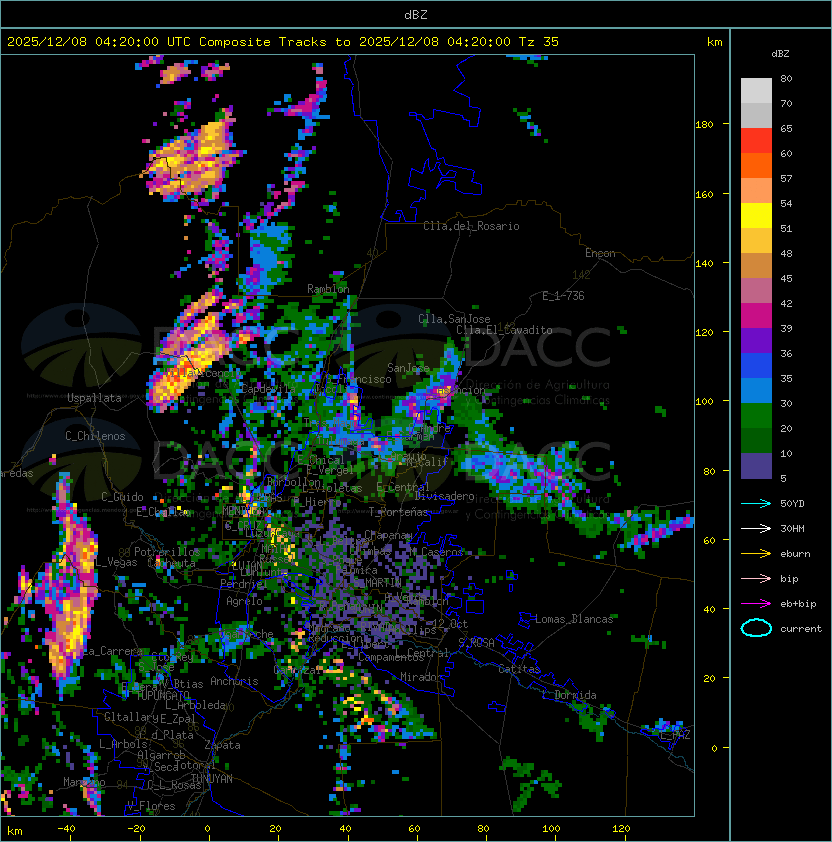The image size is (832, 842).
Task: Click the Lomas_Blancas location label
Action: 574,619
